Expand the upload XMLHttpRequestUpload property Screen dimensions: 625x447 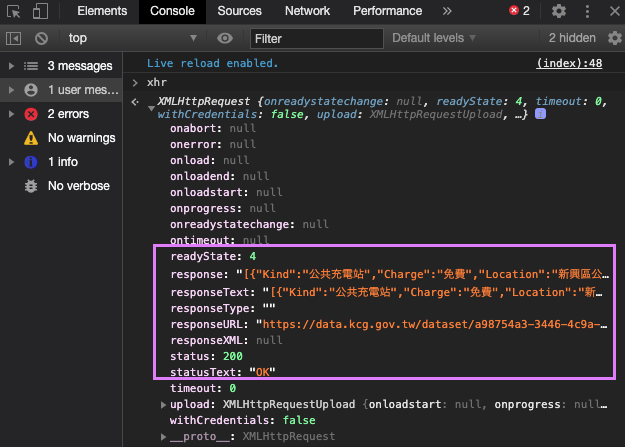tap(165, 404)
